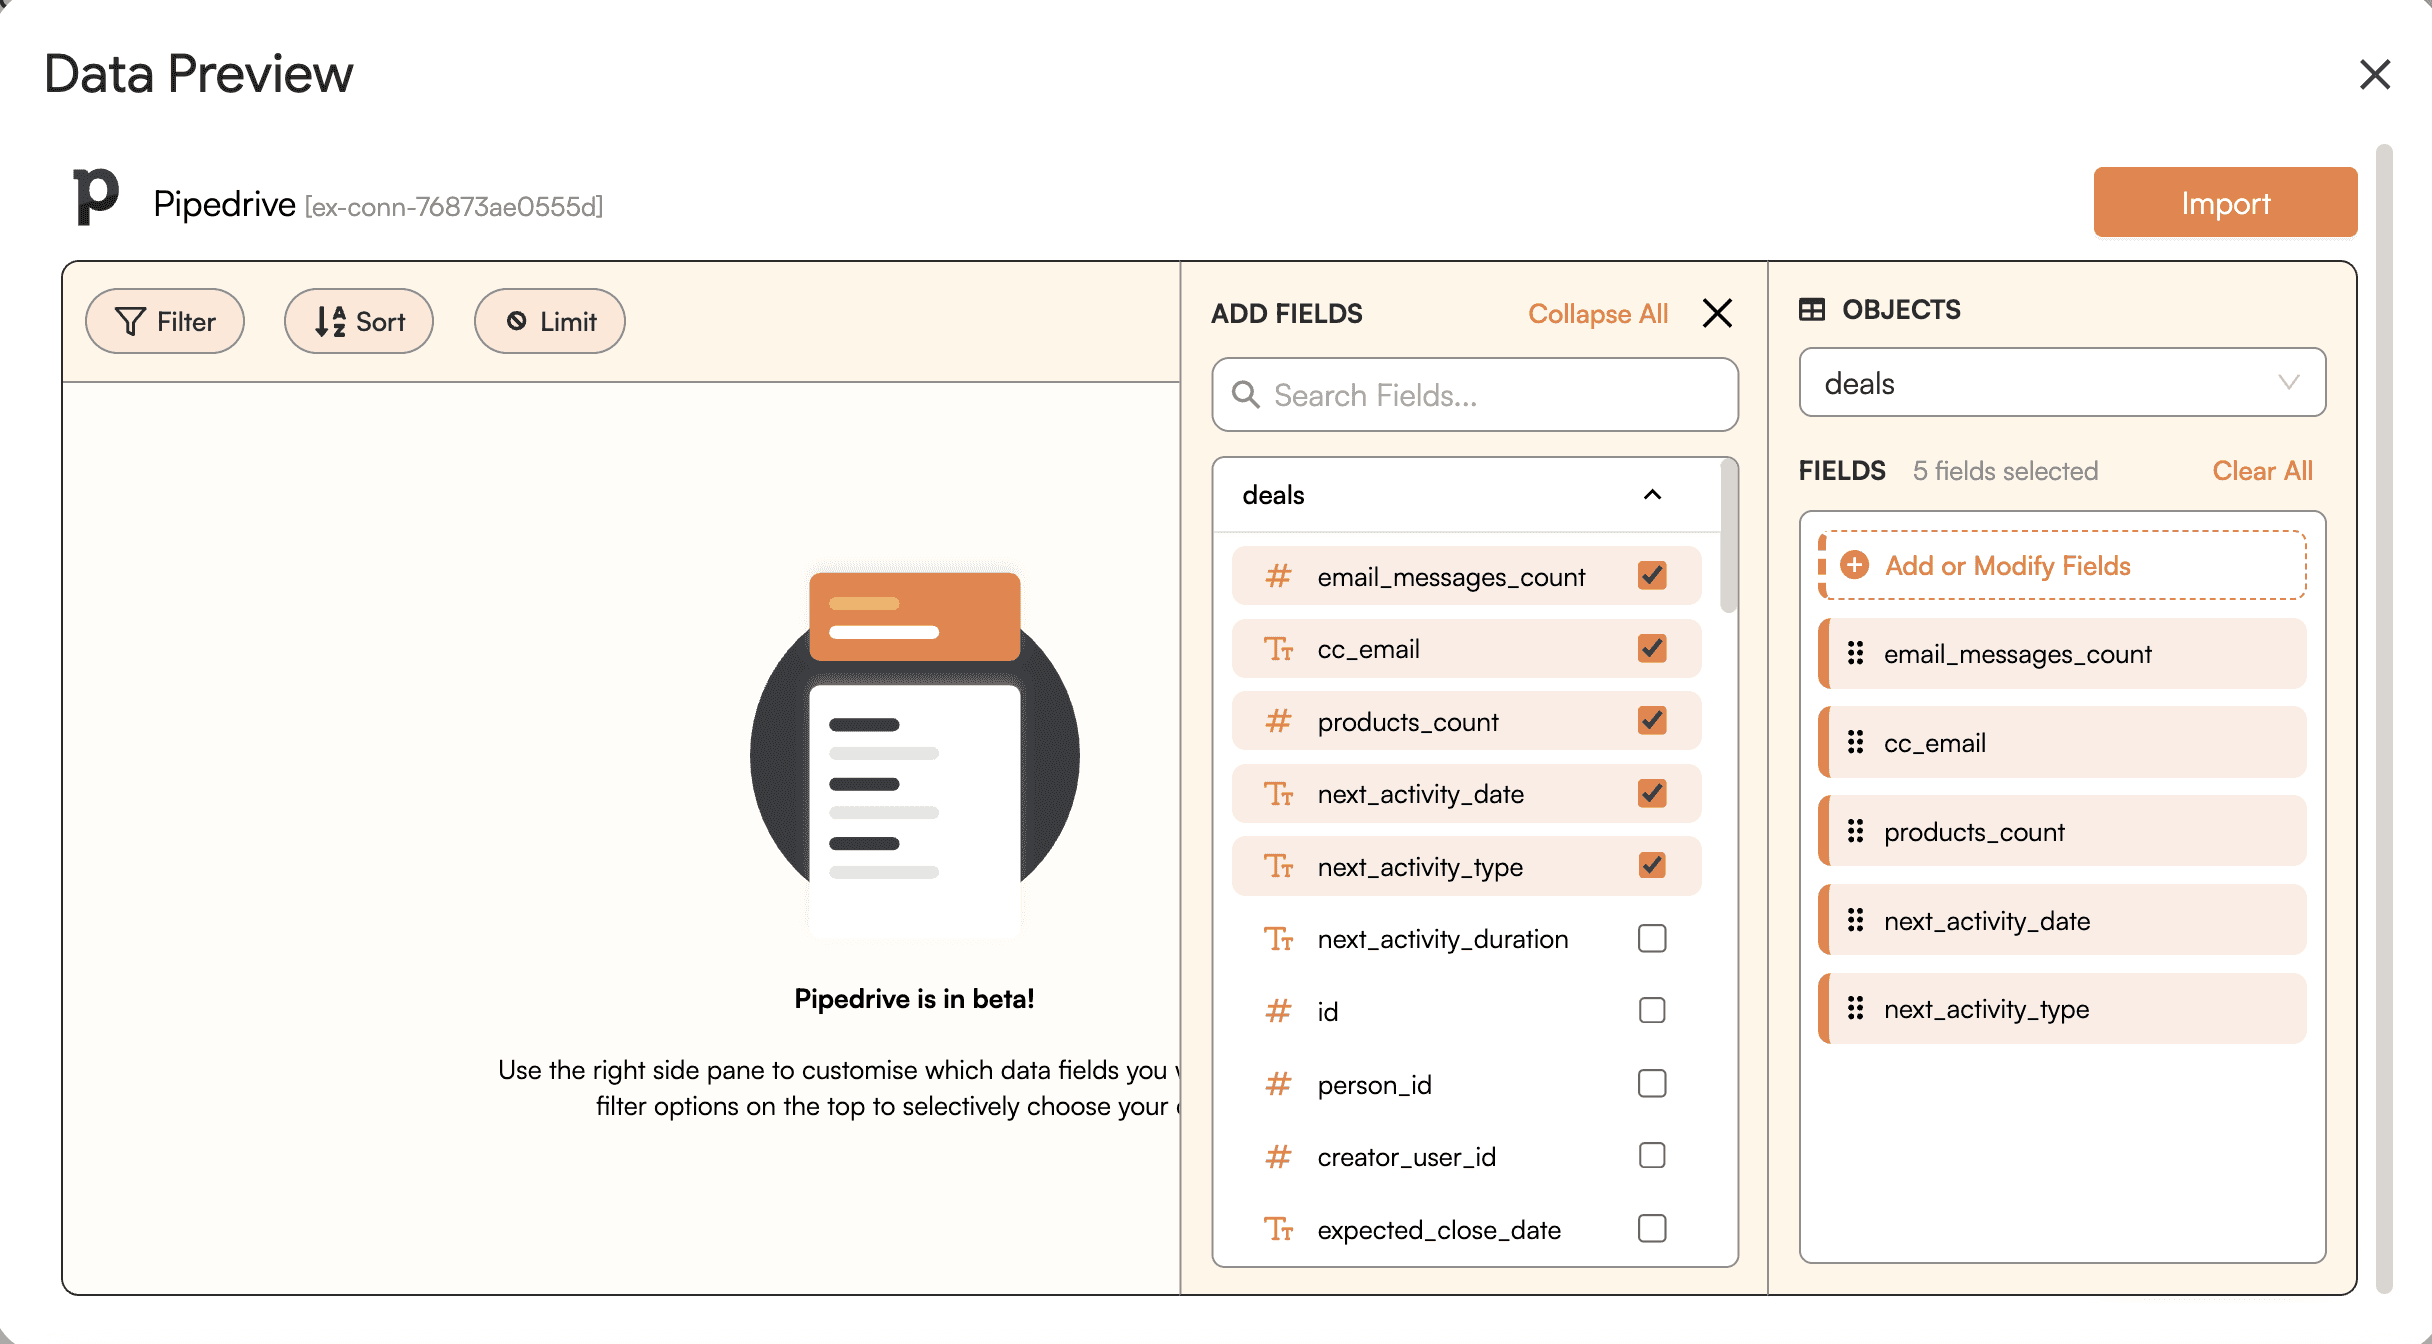Click the text type icon beside expected_close_date

(1278, 1229)
